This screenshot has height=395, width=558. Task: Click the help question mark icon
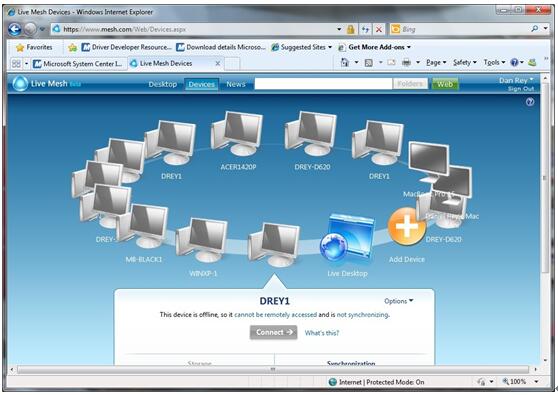[530, 102]
